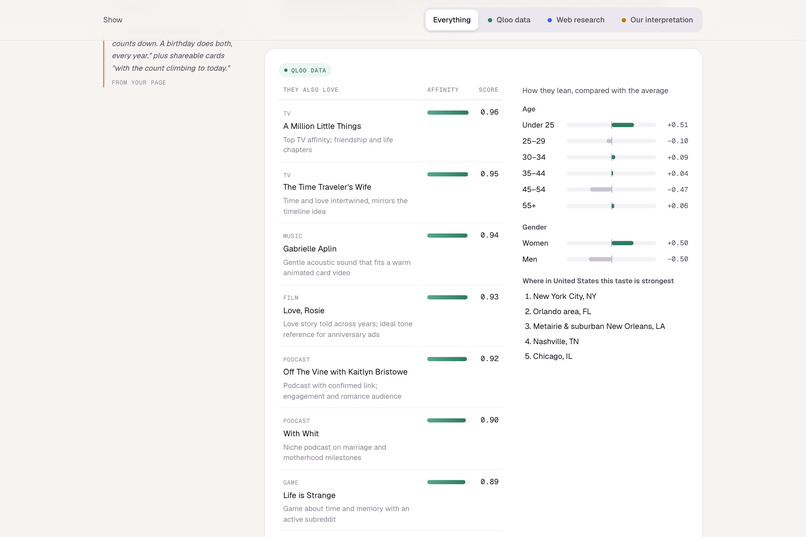Click the 45–54 age label
Viewport: 806px width, 537px height.
pyautogui.click(x=534, y=189)
